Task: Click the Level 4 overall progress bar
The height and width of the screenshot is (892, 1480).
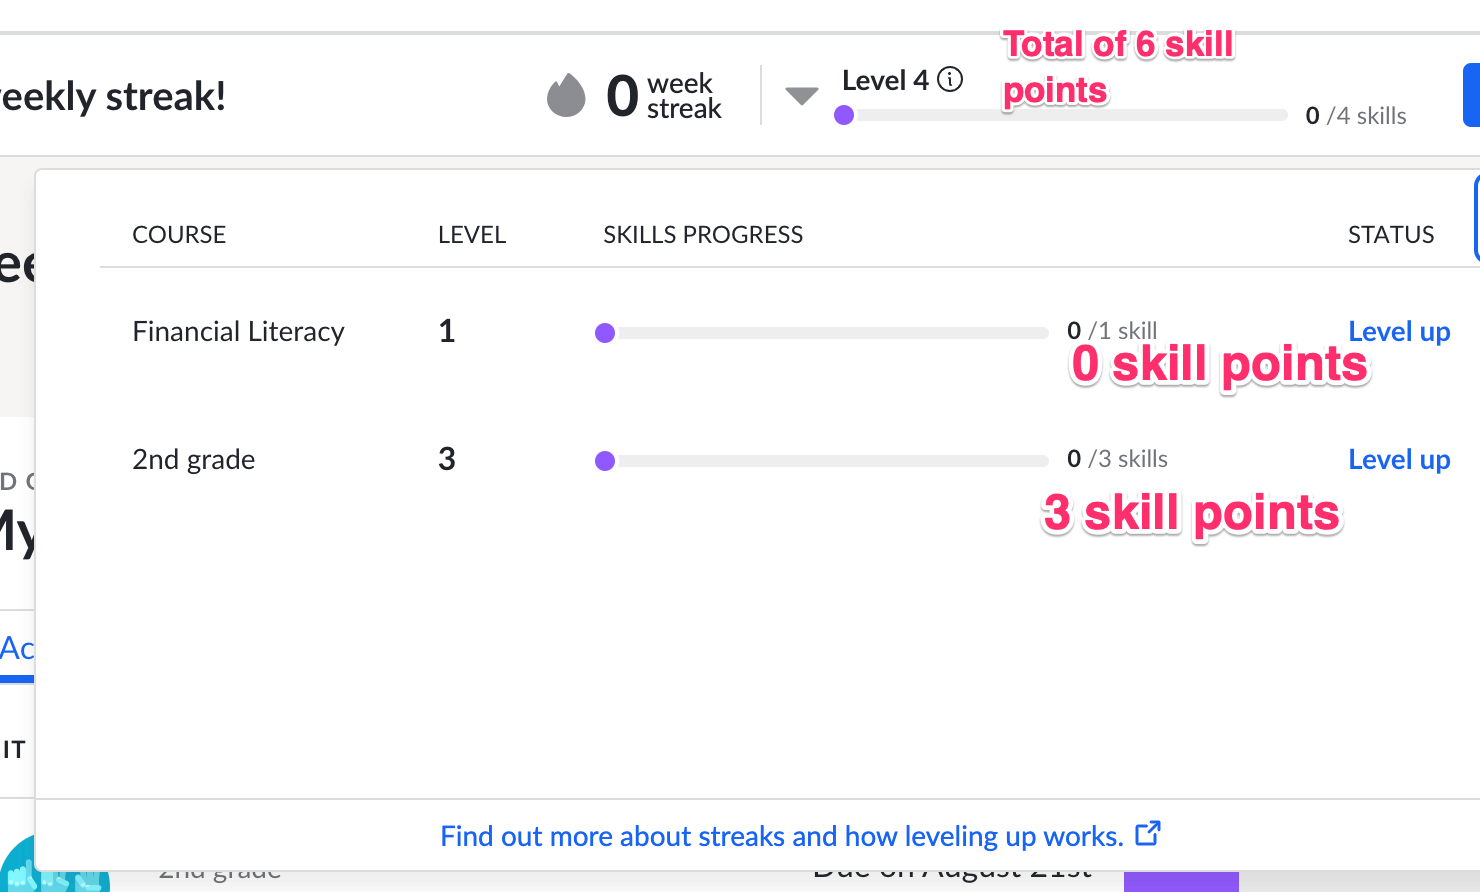Action: [1070, 115]
